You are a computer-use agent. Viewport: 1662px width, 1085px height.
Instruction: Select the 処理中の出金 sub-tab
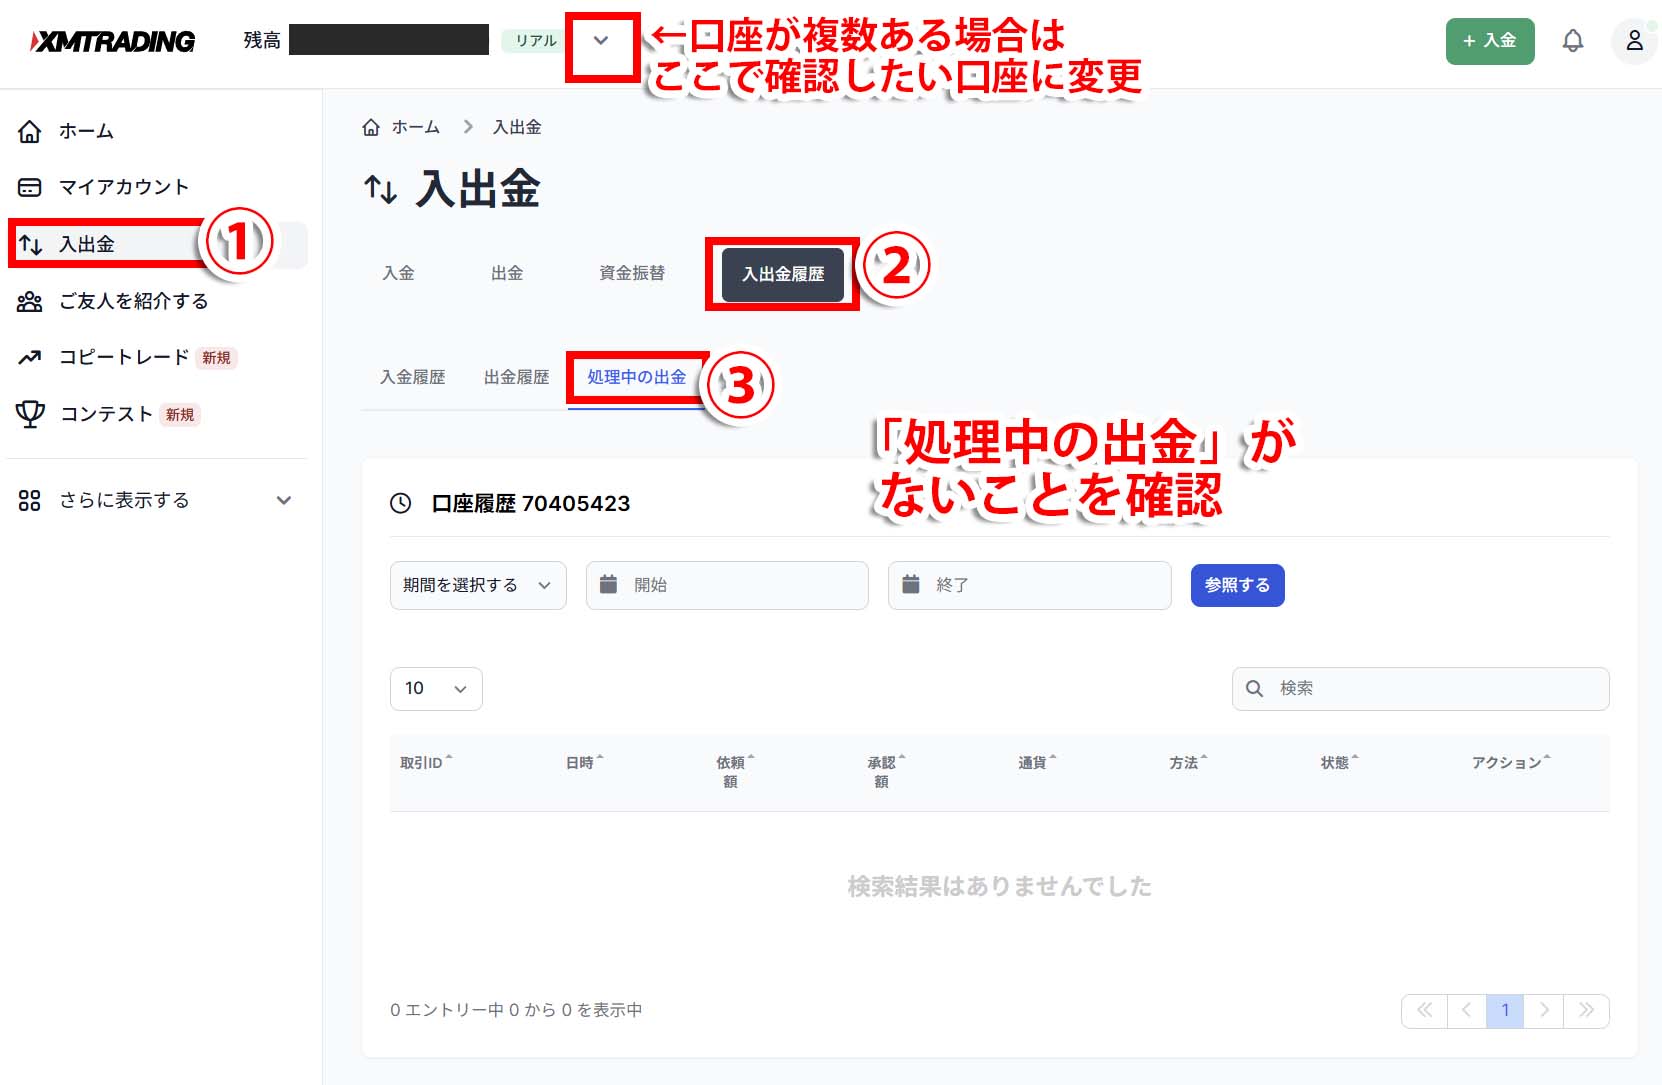pyautogui.click(x=637, y=377)
